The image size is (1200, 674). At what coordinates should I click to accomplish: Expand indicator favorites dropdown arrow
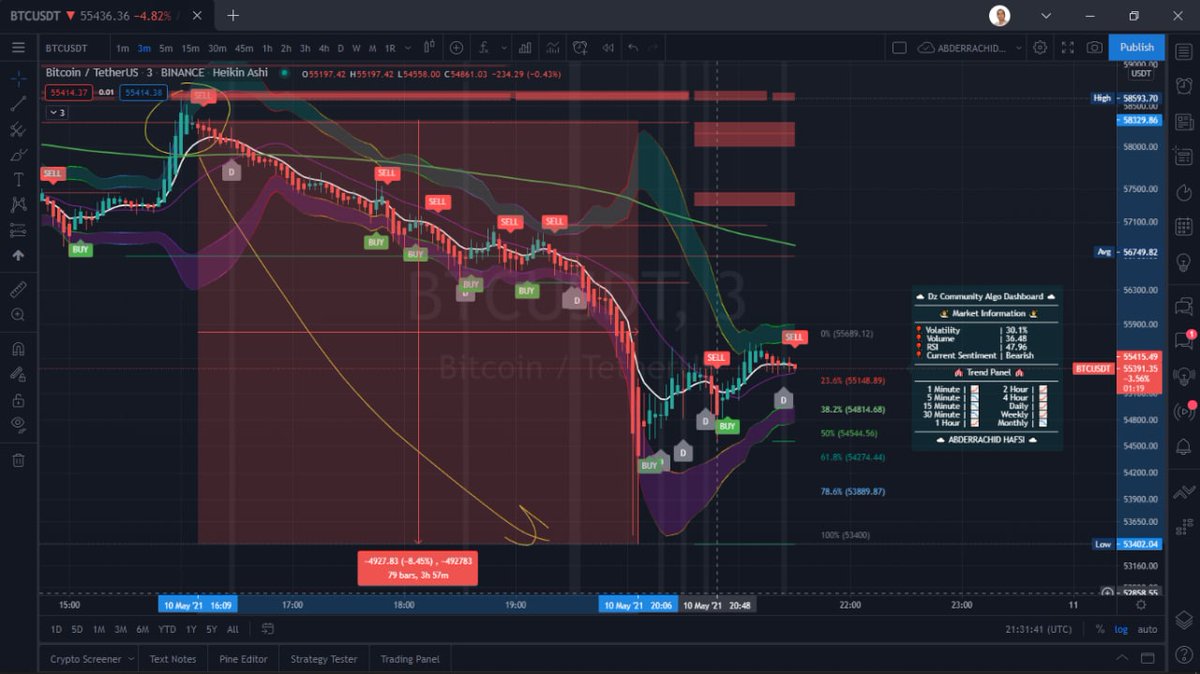pos(504,47)
